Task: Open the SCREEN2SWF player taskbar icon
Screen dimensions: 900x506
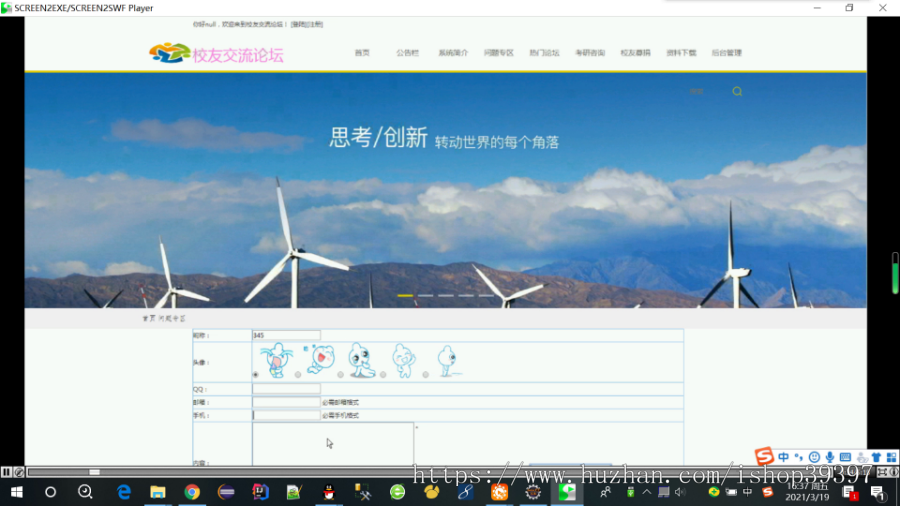Action: [x=567, y=492]
